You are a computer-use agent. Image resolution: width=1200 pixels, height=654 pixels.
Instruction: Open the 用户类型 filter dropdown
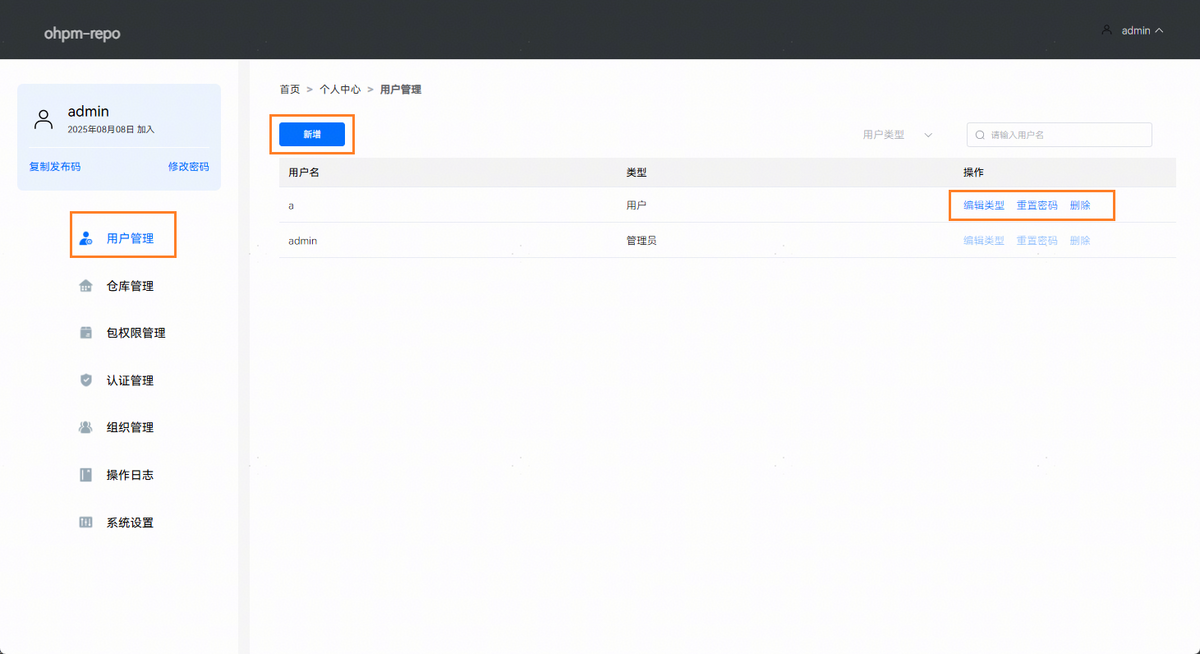point(897,135)
